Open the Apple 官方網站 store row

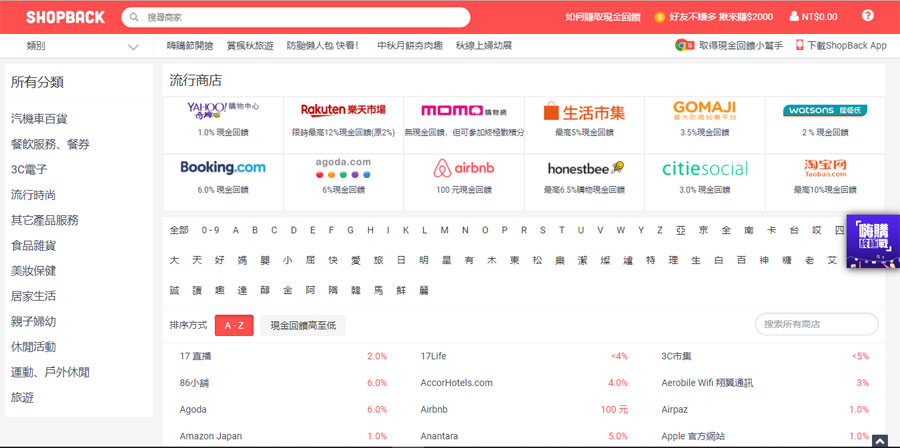point(765,436)
